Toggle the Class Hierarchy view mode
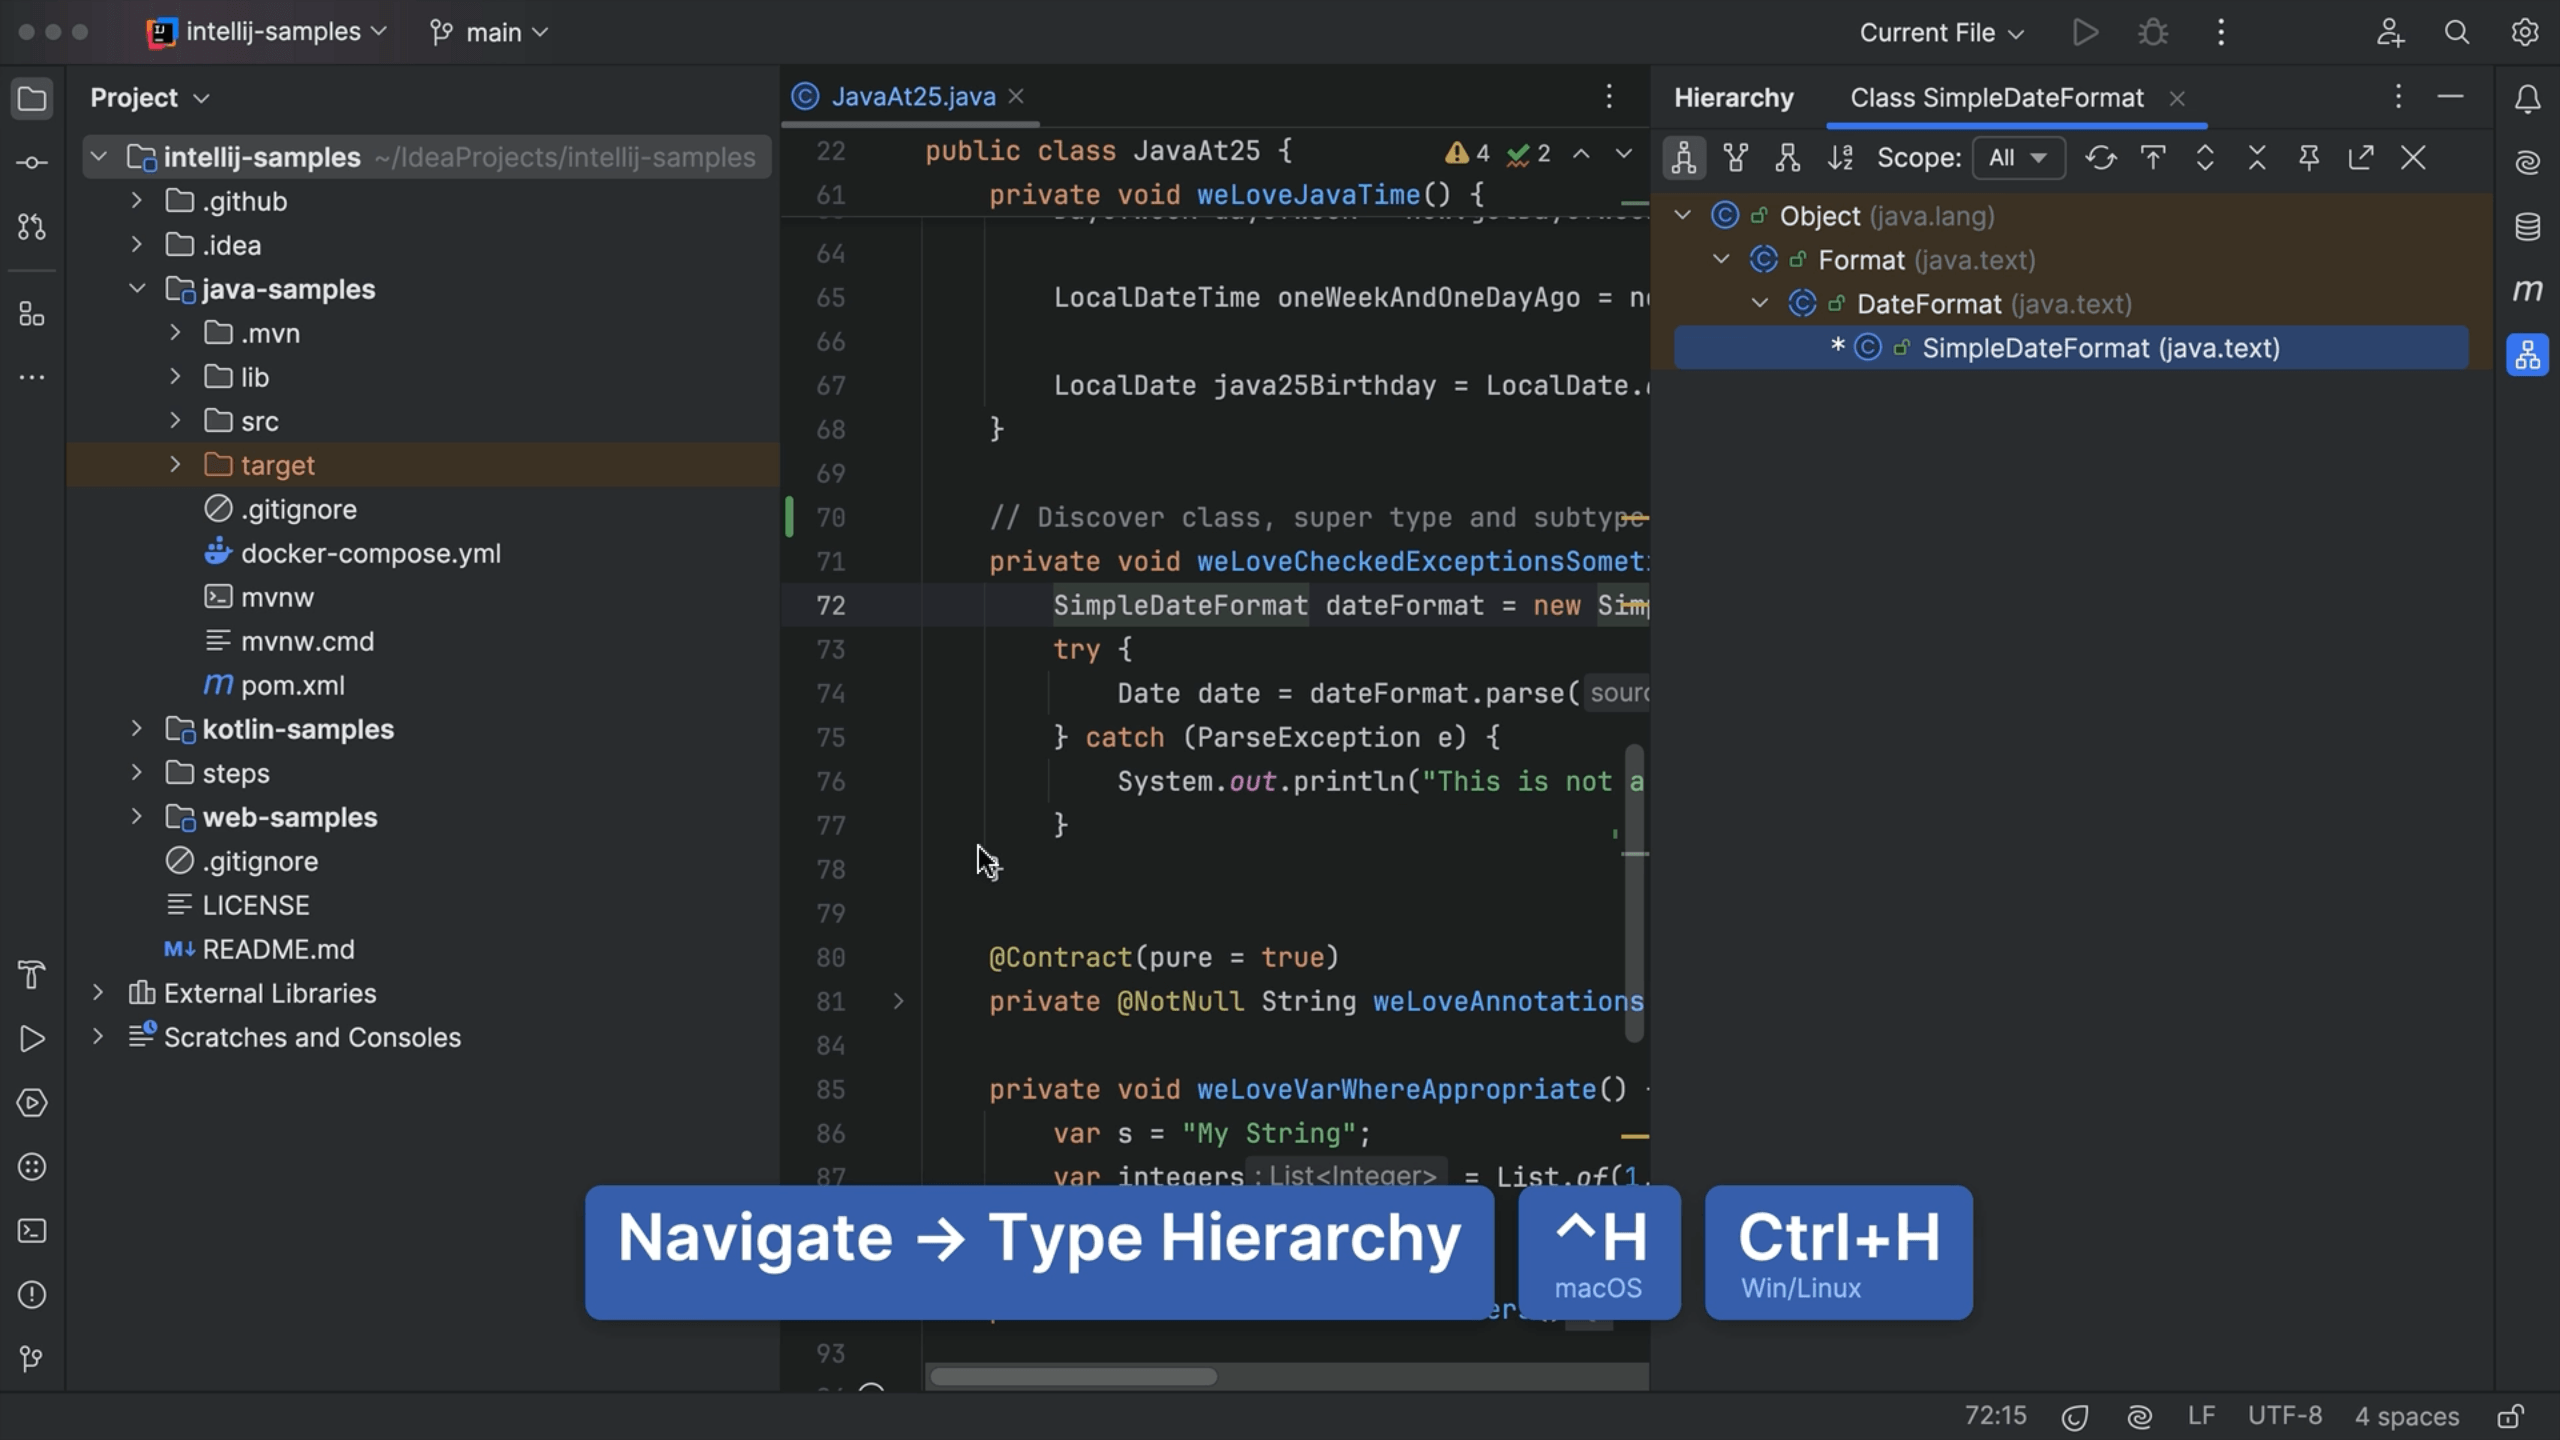This screenshot has height=1440, width=2560. (1684, 157)
